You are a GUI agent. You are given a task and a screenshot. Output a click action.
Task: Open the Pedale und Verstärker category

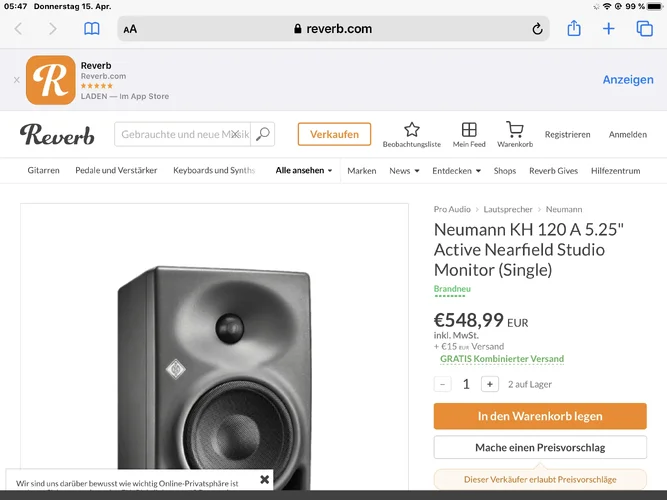[x=116, y=171]
